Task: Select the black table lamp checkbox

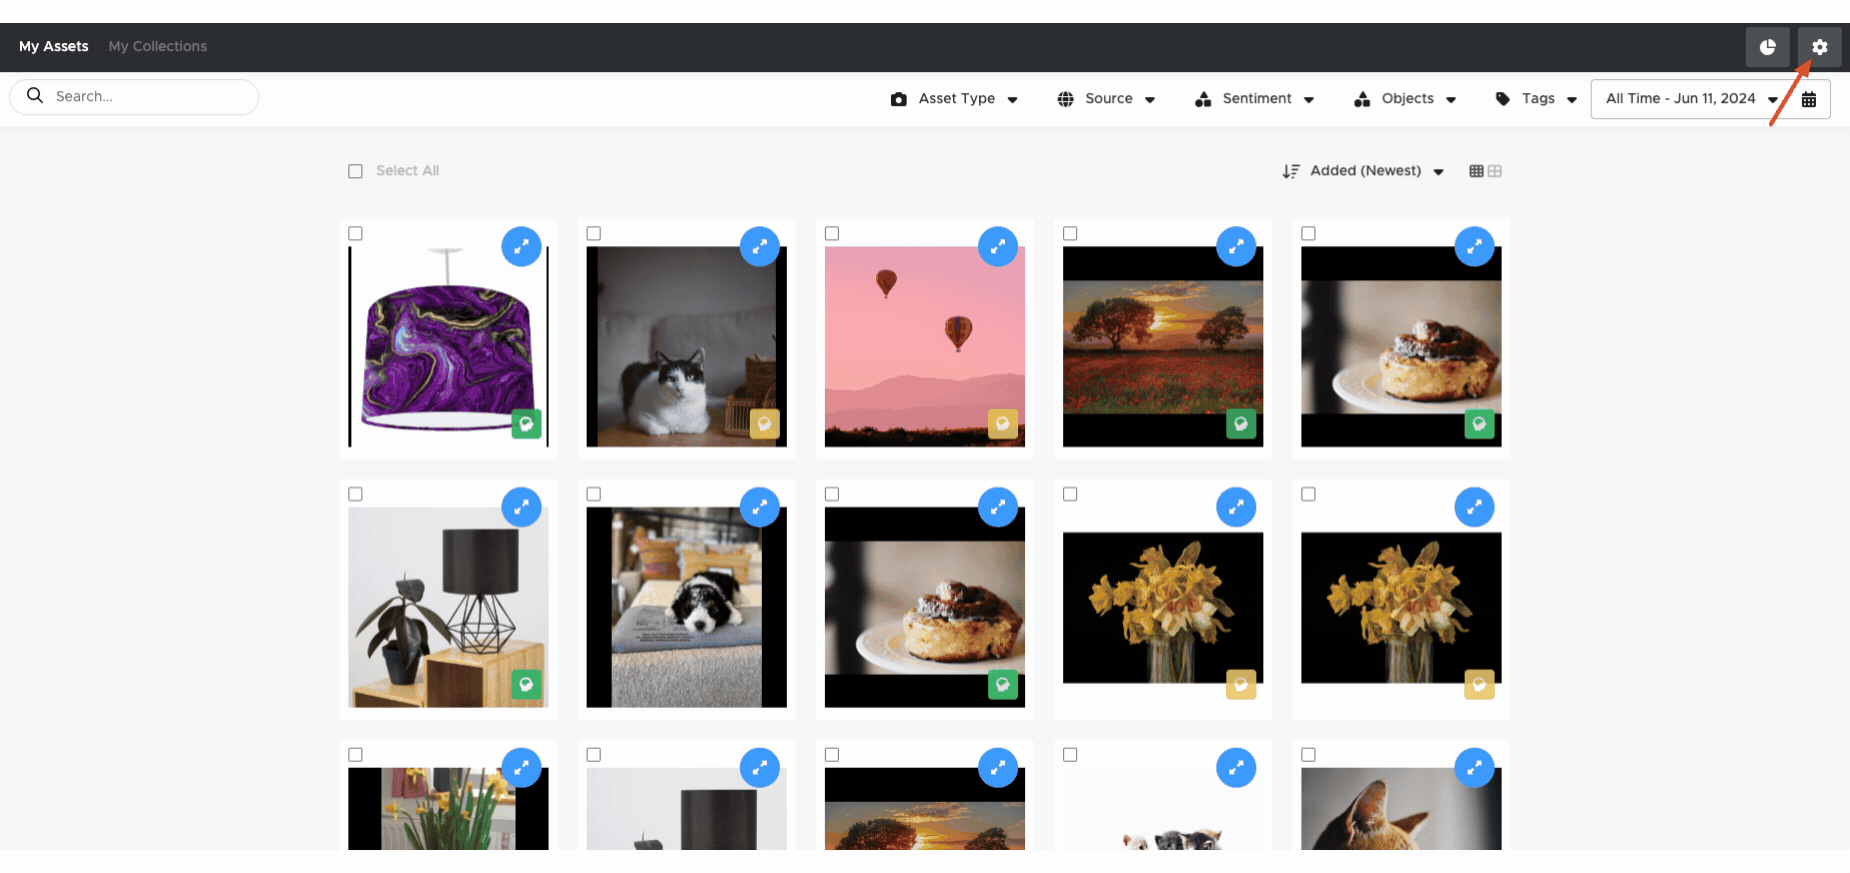Action: (x=355, y=494)
